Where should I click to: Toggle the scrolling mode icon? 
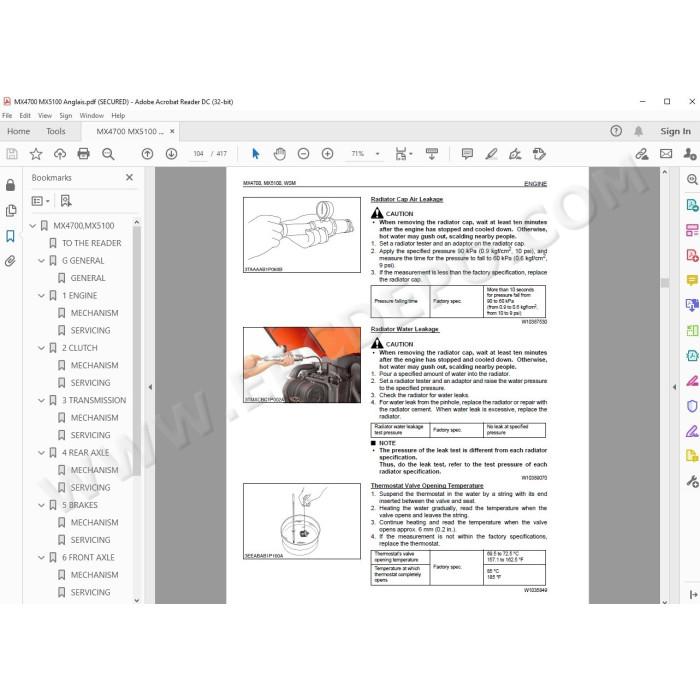click(432, 154)
